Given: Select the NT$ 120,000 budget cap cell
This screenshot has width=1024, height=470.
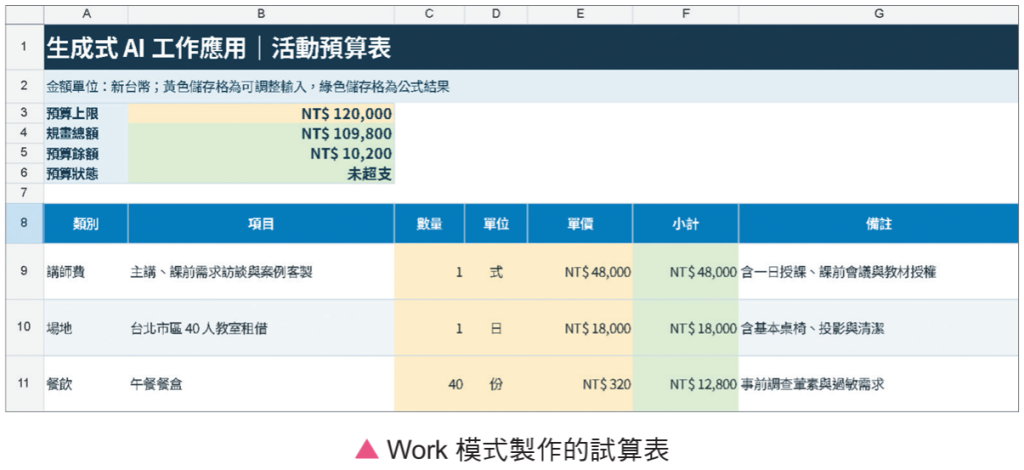Looking at the screenshot, I should 261,114.
